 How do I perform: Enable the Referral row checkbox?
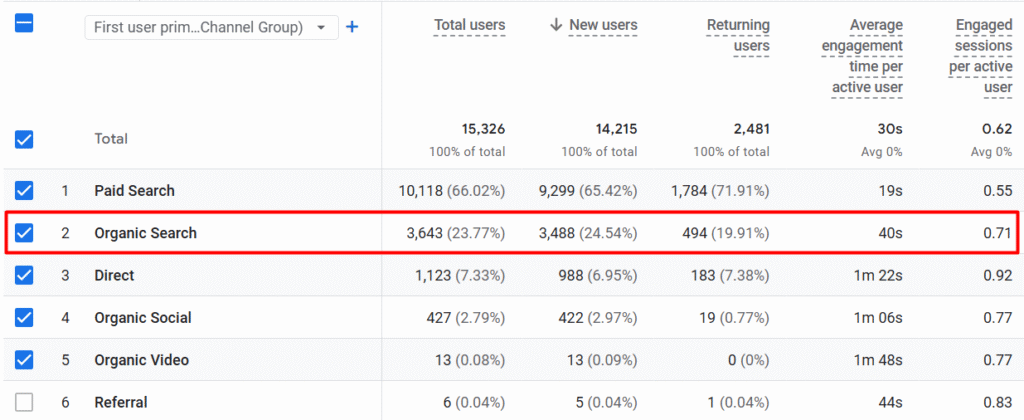(x=24, y=402)
